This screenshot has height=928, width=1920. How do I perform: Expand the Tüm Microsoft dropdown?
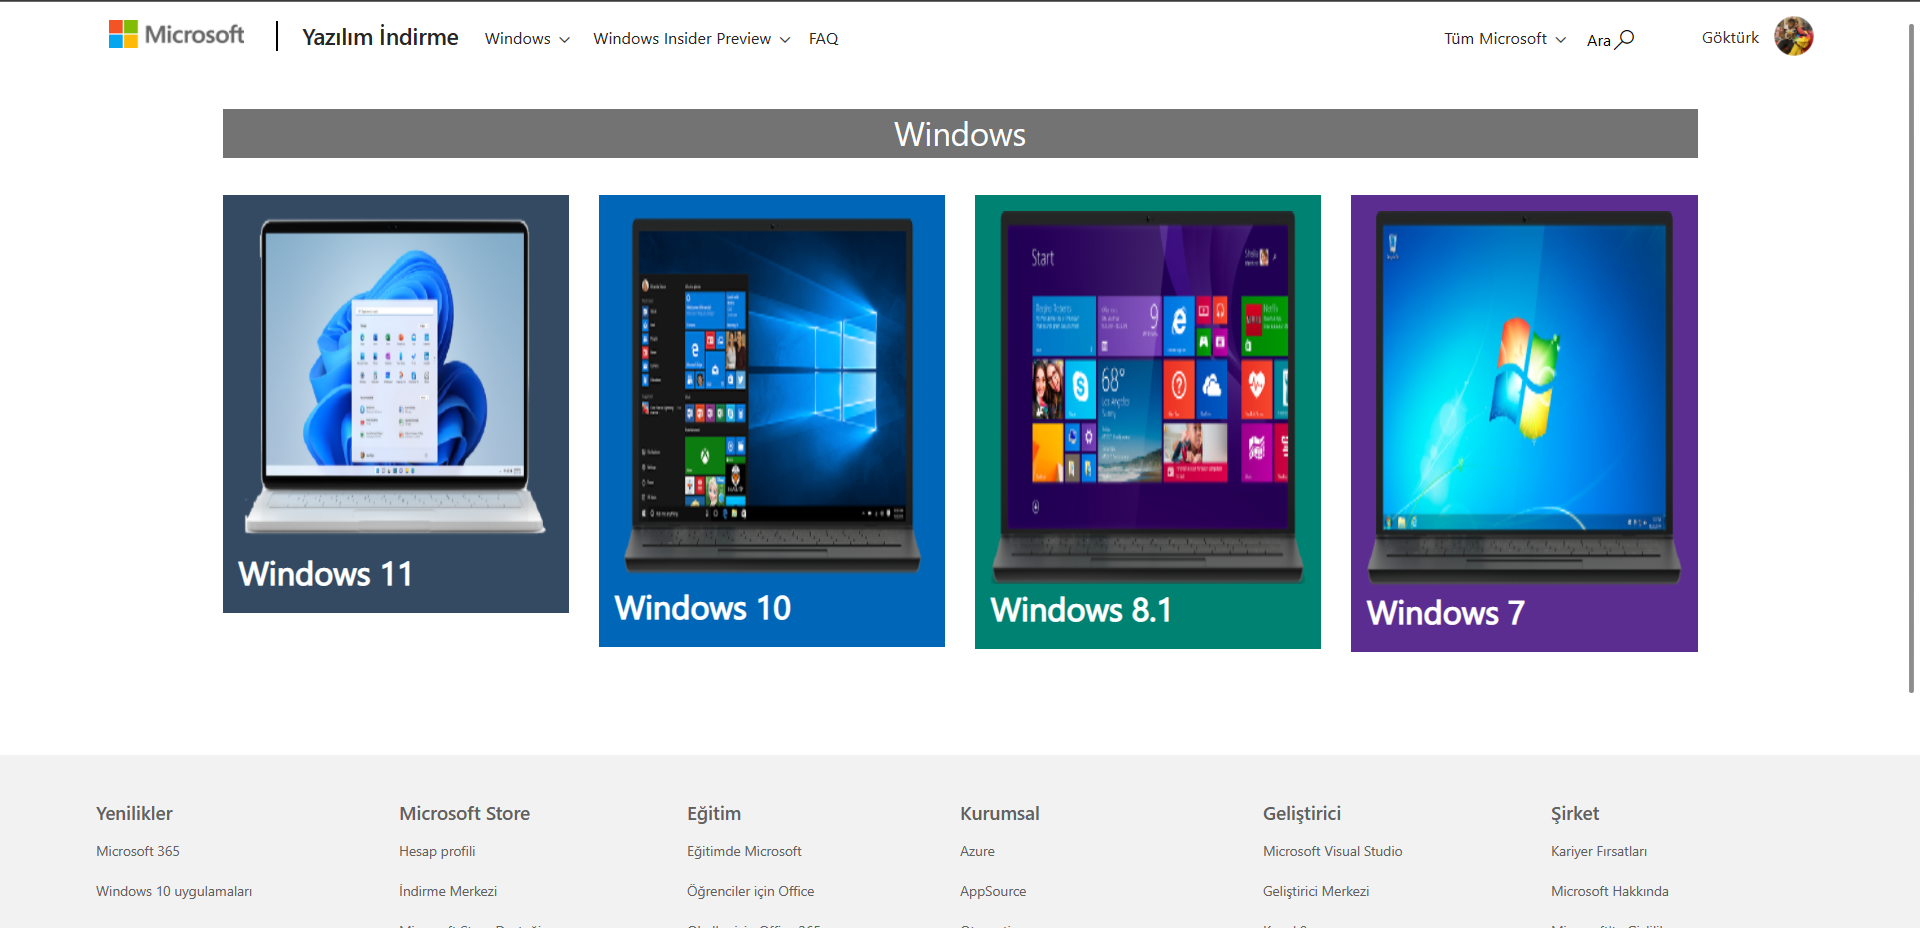[x=1504, y=39]
